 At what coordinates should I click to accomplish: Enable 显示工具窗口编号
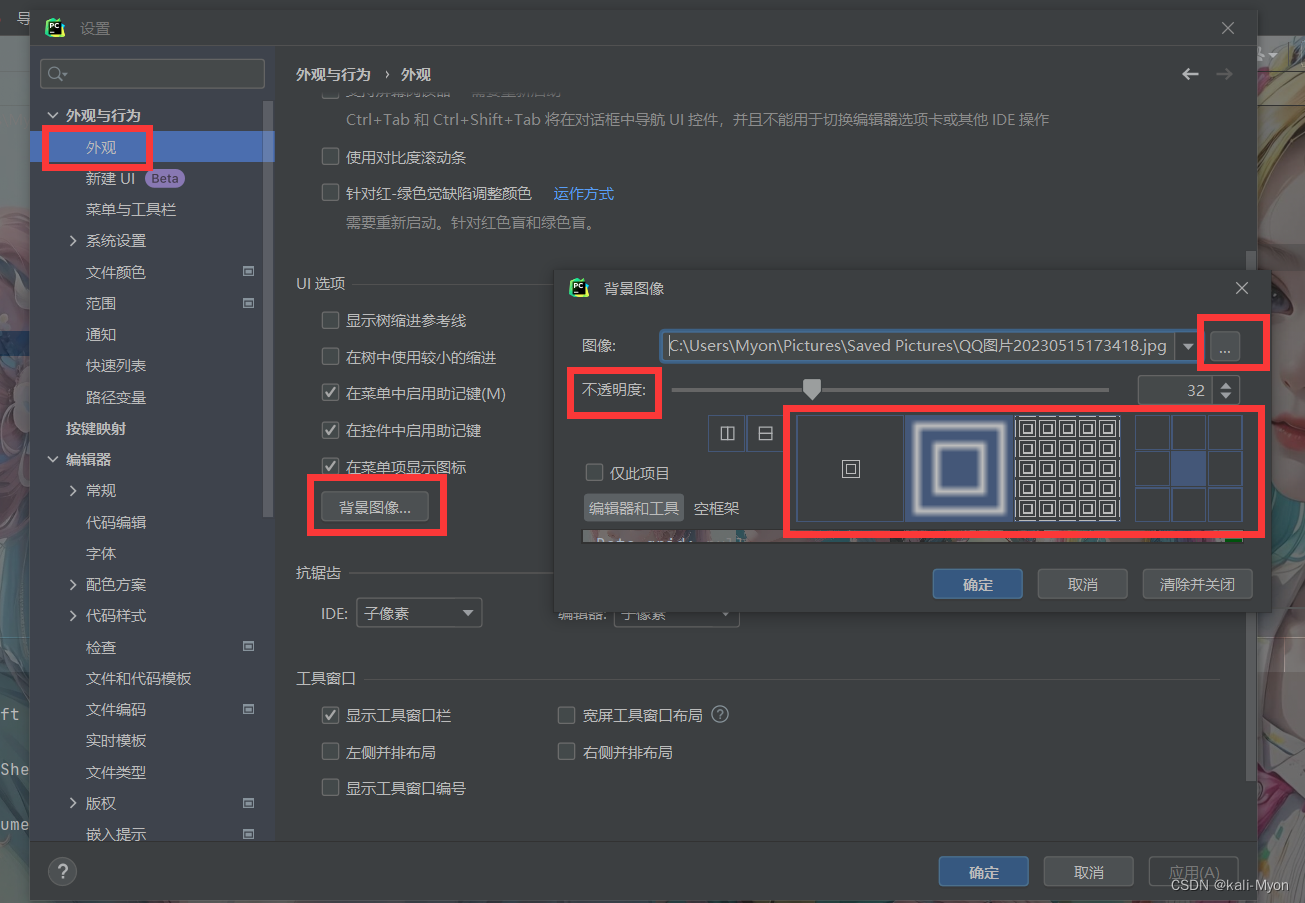point(330,788)
